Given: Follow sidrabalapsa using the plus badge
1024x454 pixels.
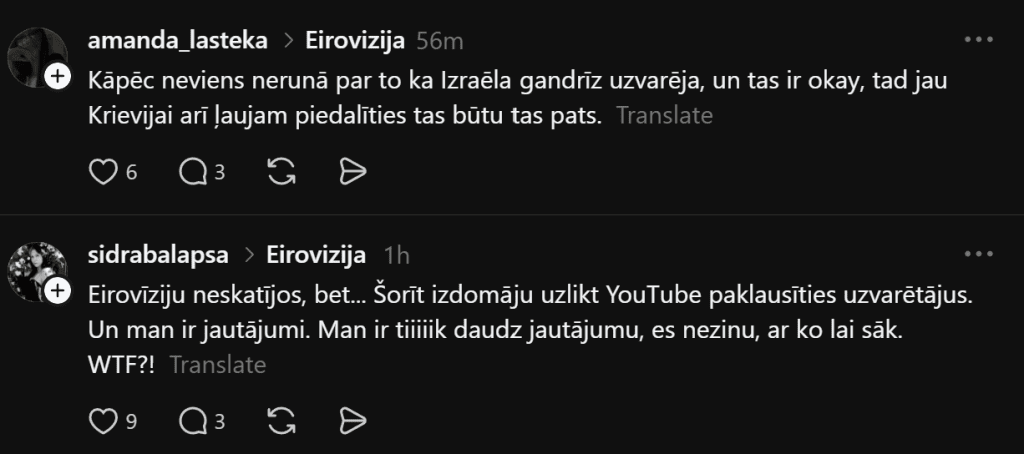Looking at the screenshot, I should [57, 291].
